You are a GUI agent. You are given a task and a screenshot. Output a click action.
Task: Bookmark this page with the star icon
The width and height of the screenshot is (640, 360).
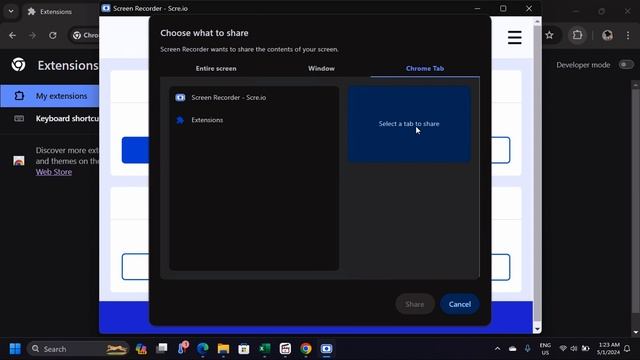pos(549,35)
